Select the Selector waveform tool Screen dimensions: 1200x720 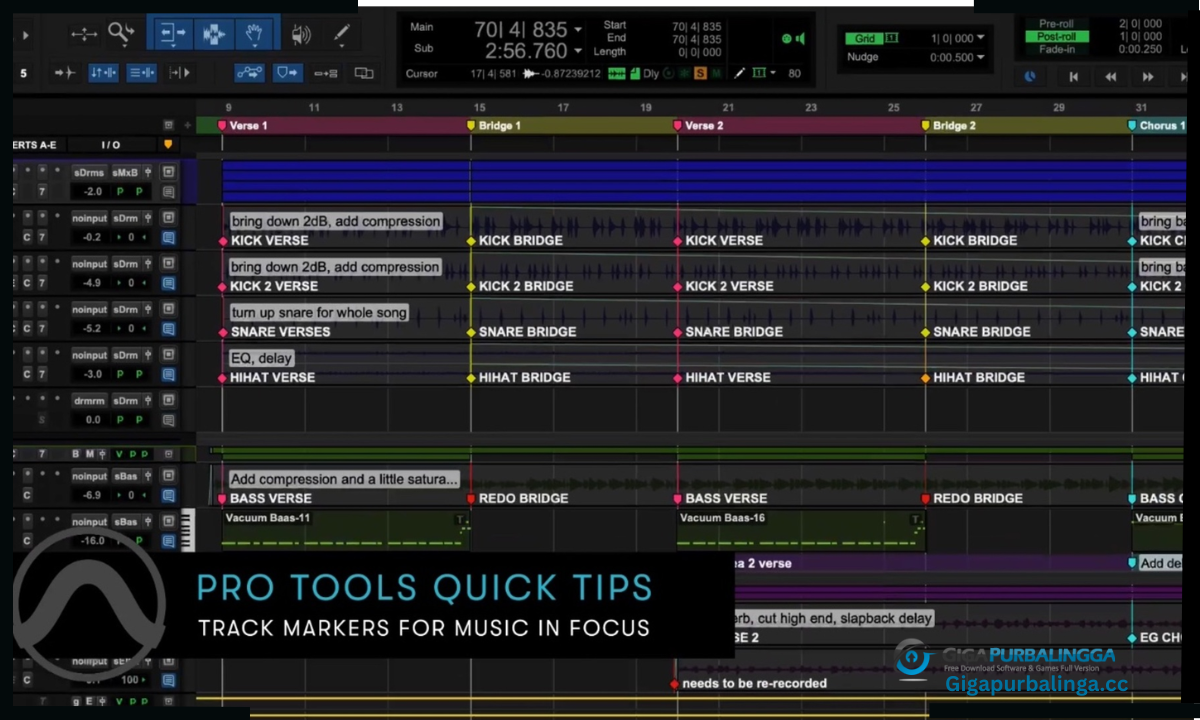[213, 34]
